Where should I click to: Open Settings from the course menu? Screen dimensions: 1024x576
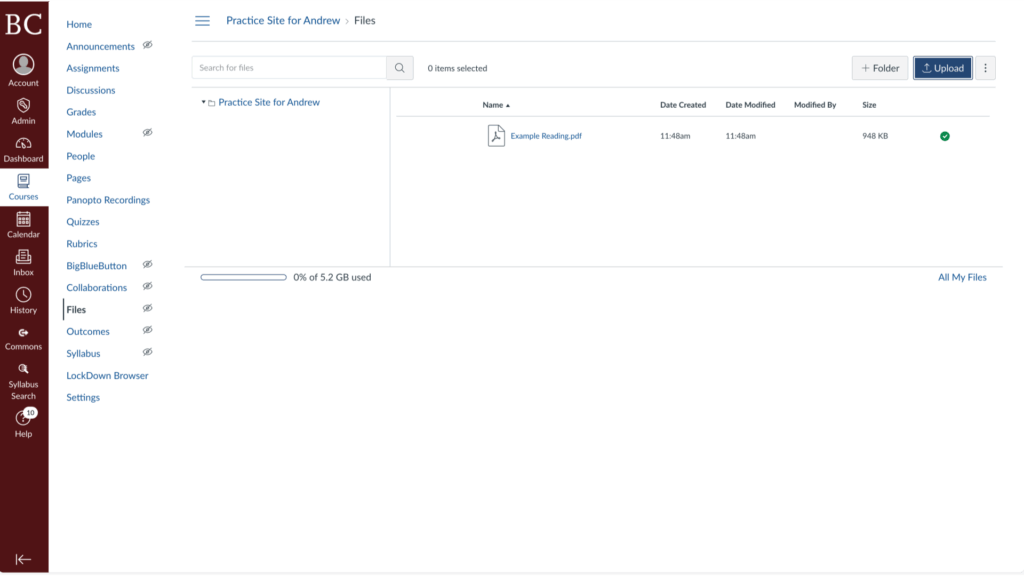(x=83, y=397)
